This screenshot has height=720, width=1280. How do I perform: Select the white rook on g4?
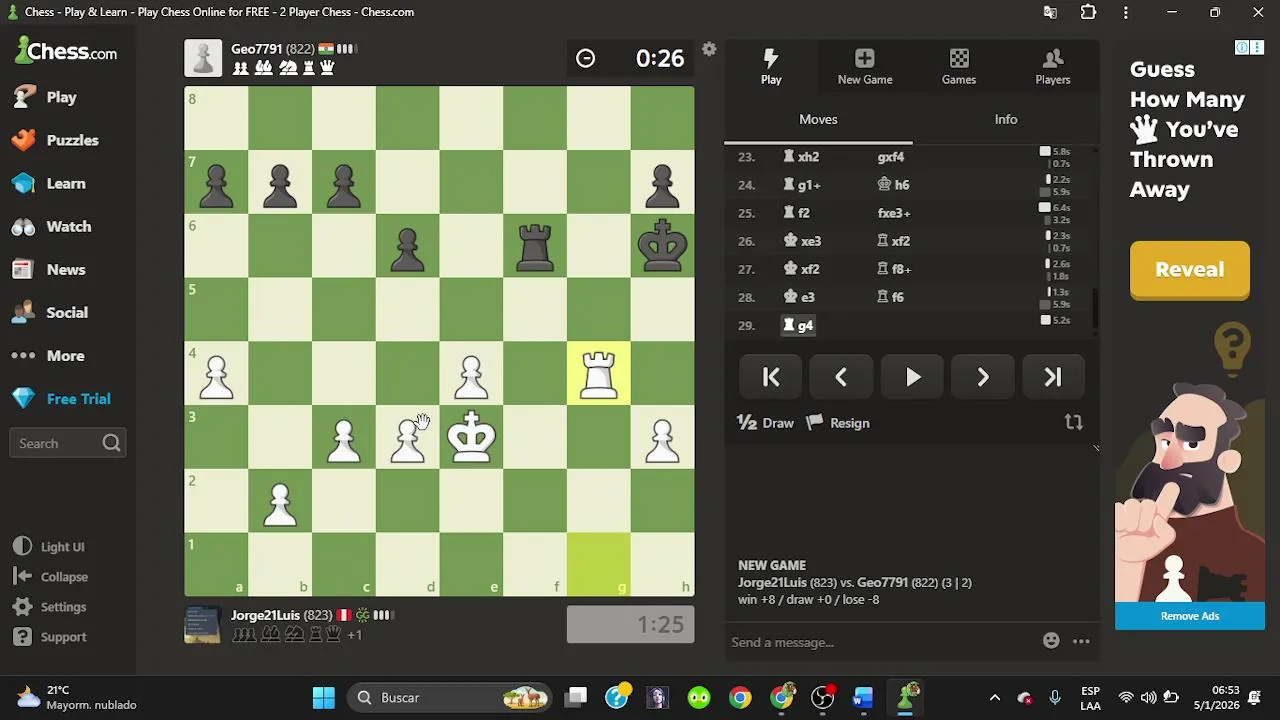pyautogui.click(x=598, y=373)
